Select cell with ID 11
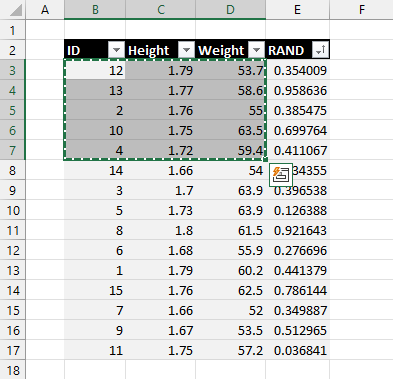Viewport: 393px width, 379px height. click(95, 350)
